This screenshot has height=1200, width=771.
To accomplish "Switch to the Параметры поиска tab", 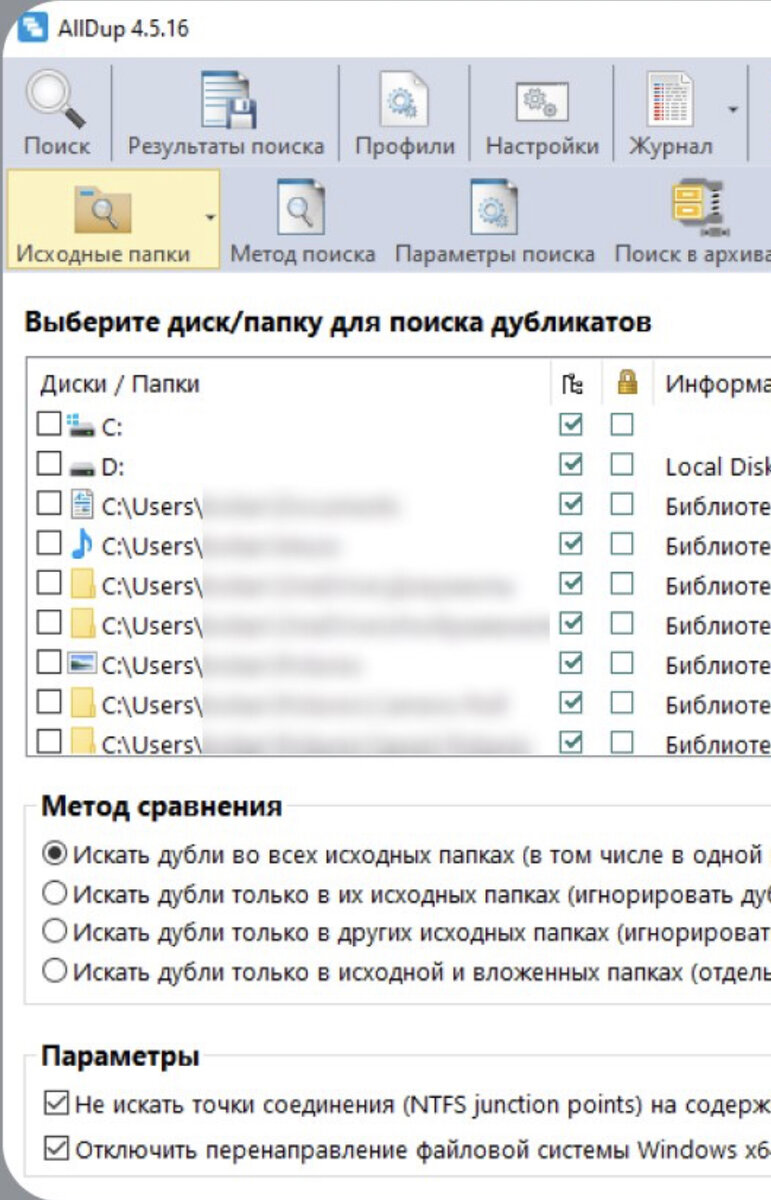I will coord(494,219).
